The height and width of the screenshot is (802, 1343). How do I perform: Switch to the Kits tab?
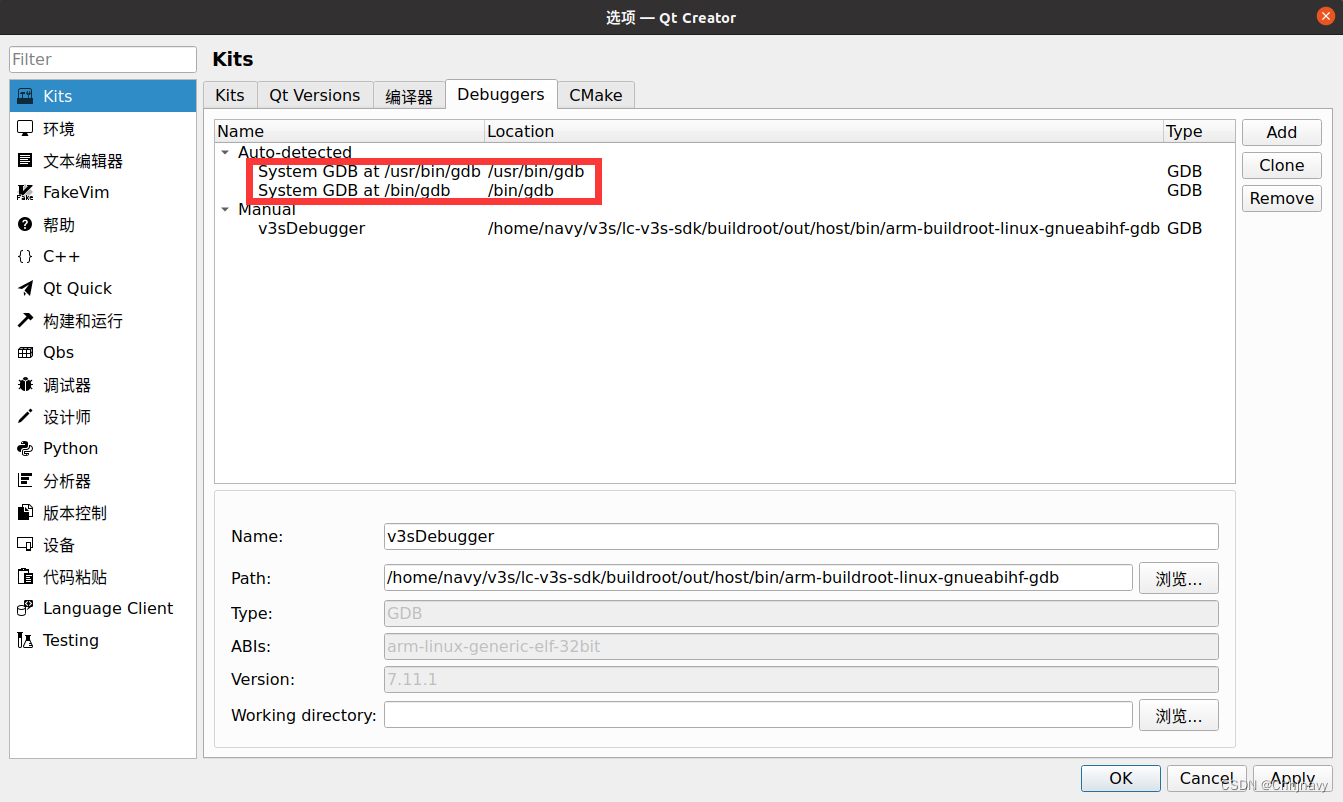point(230,95)
